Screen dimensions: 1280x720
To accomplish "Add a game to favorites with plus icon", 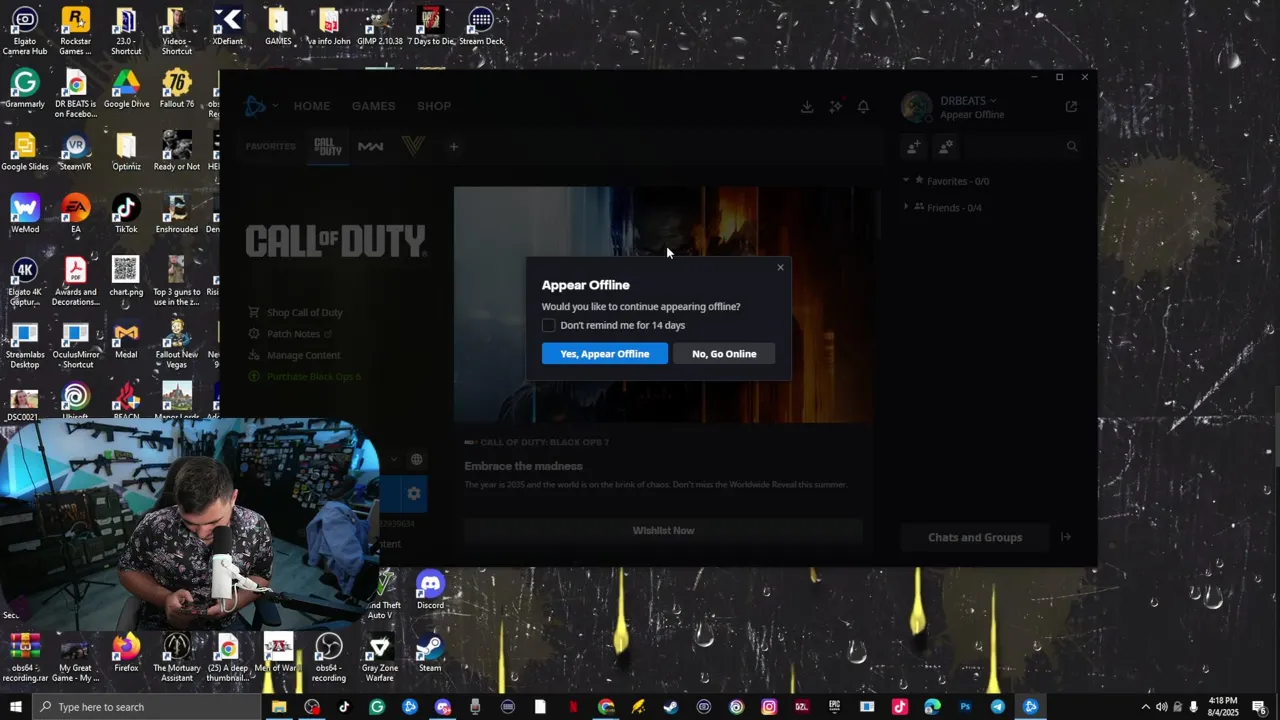I will pos(453,147).
